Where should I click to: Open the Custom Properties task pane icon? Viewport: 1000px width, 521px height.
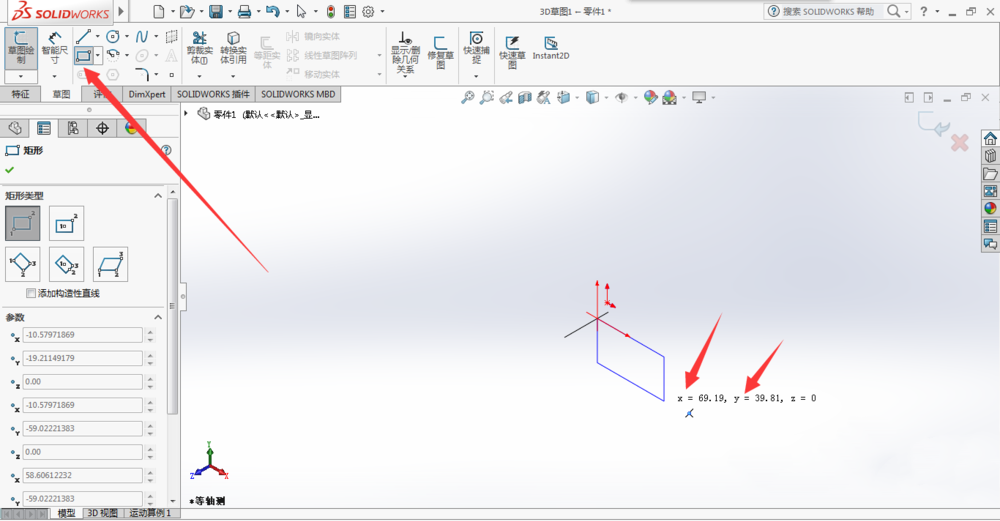click(x=990, y=226)
